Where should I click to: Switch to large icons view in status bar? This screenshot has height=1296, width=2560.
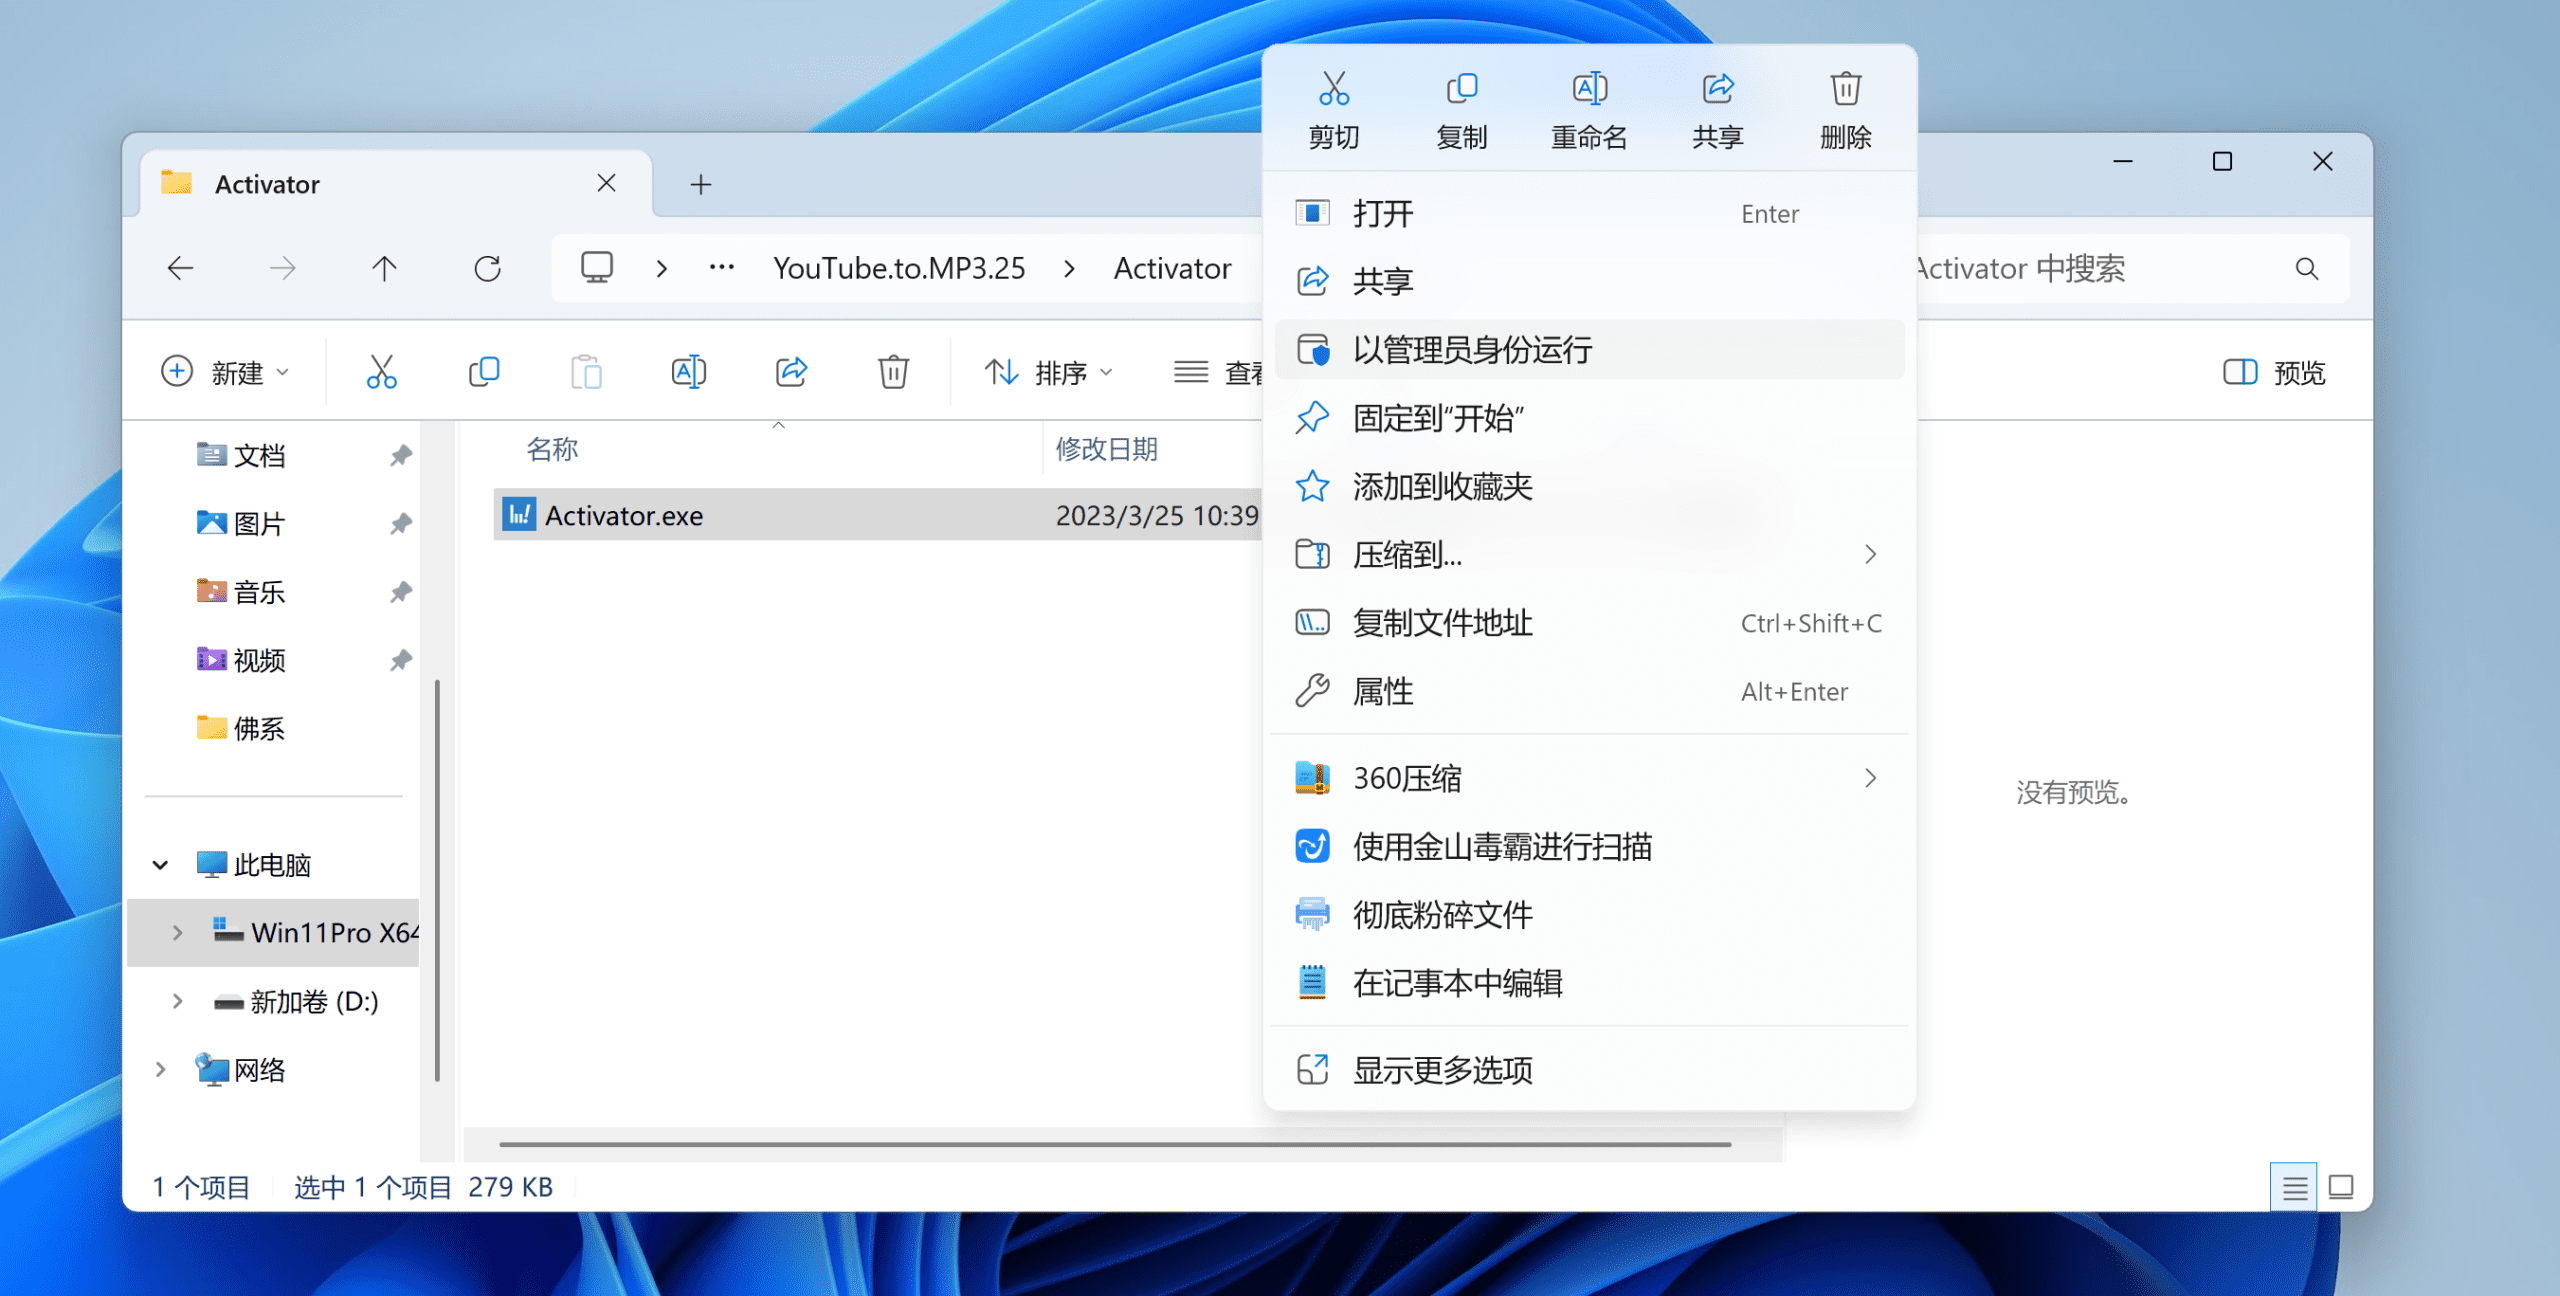pos(2341,1187)
